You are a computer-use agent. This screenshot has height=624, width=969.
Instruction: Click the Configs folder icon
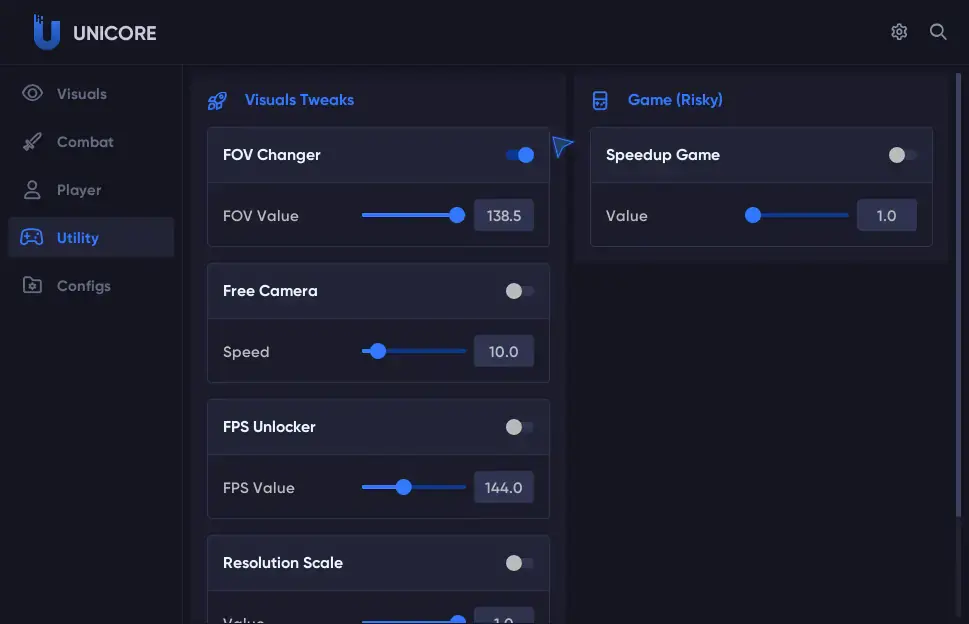click(x=32, y=285)
